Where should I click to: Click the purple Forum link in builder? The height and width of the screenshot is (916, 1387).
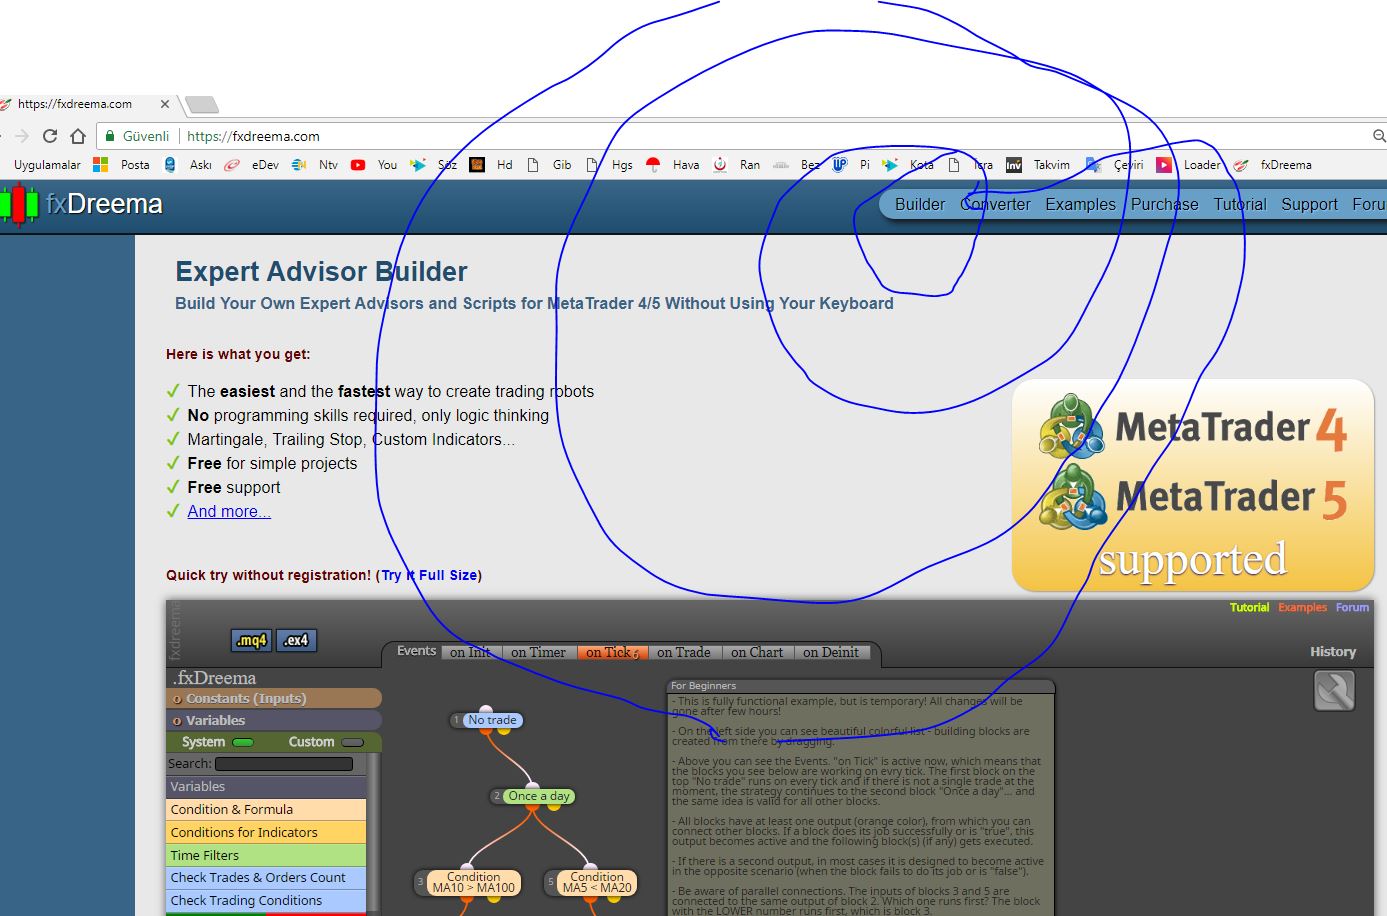[x=1352, y=607]
